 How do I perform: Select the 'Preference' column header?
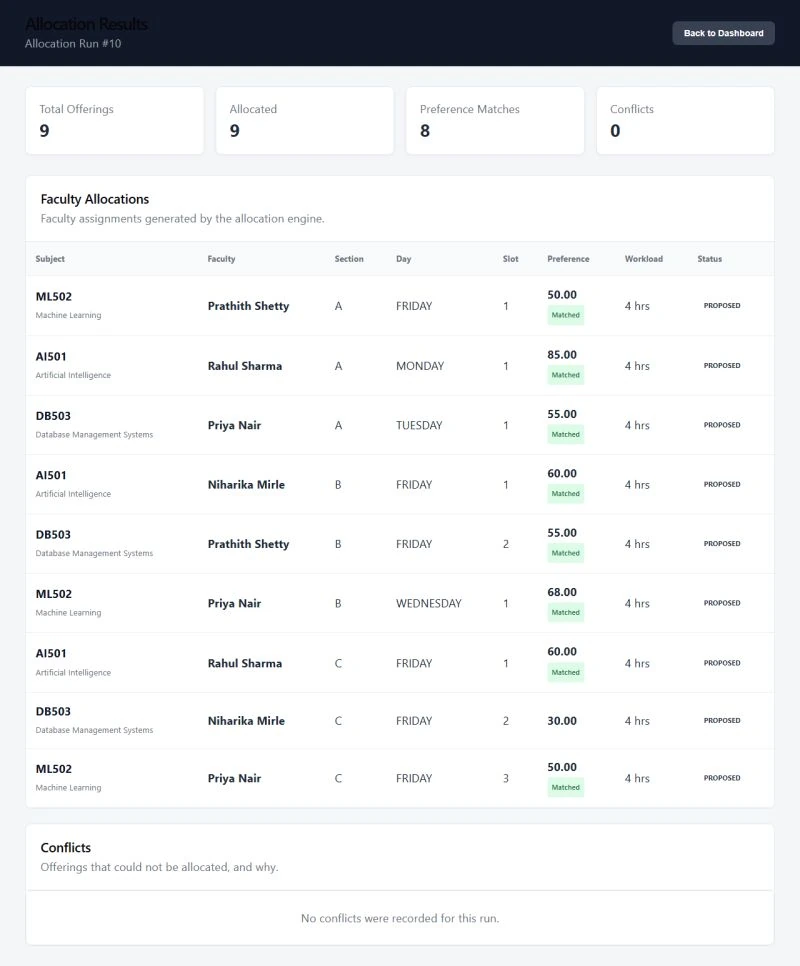point(568,259)
